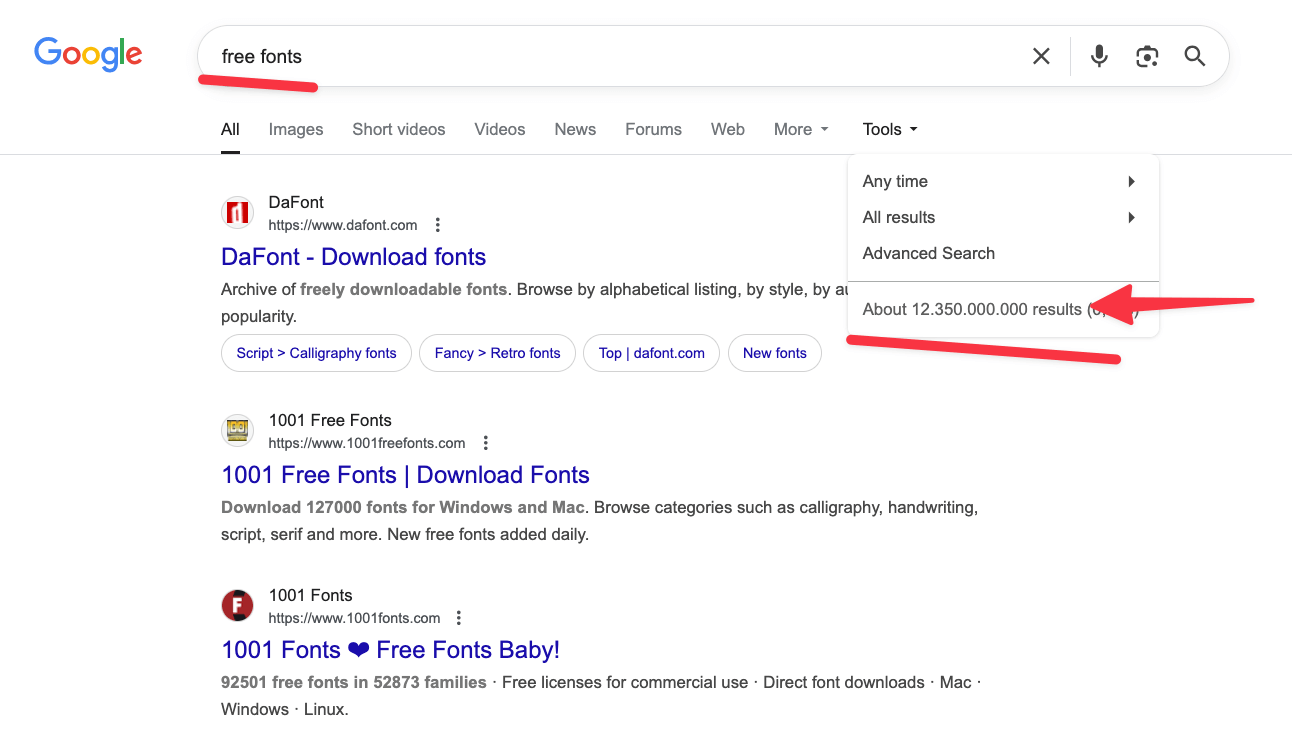Image resolution: width=1292 pixels, height=745 pixels.
Task: Click the magnifying glass search icon
Action: (x=1195, y=56)
